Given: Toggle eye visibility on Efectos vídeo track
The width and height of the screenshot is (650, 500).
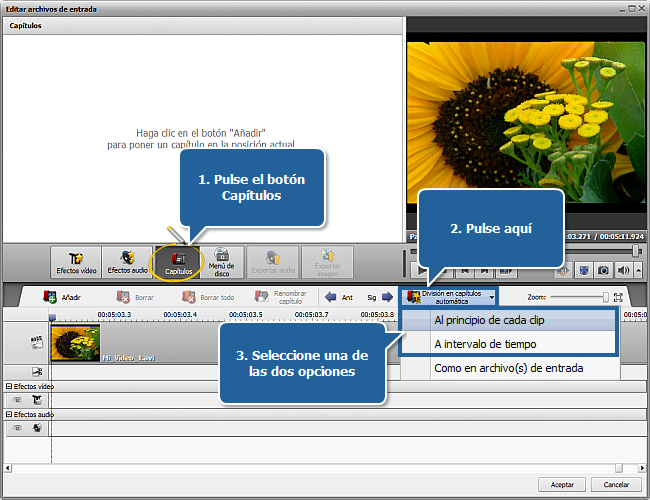Looking at the screenshot, I should (x=15, y=399).
